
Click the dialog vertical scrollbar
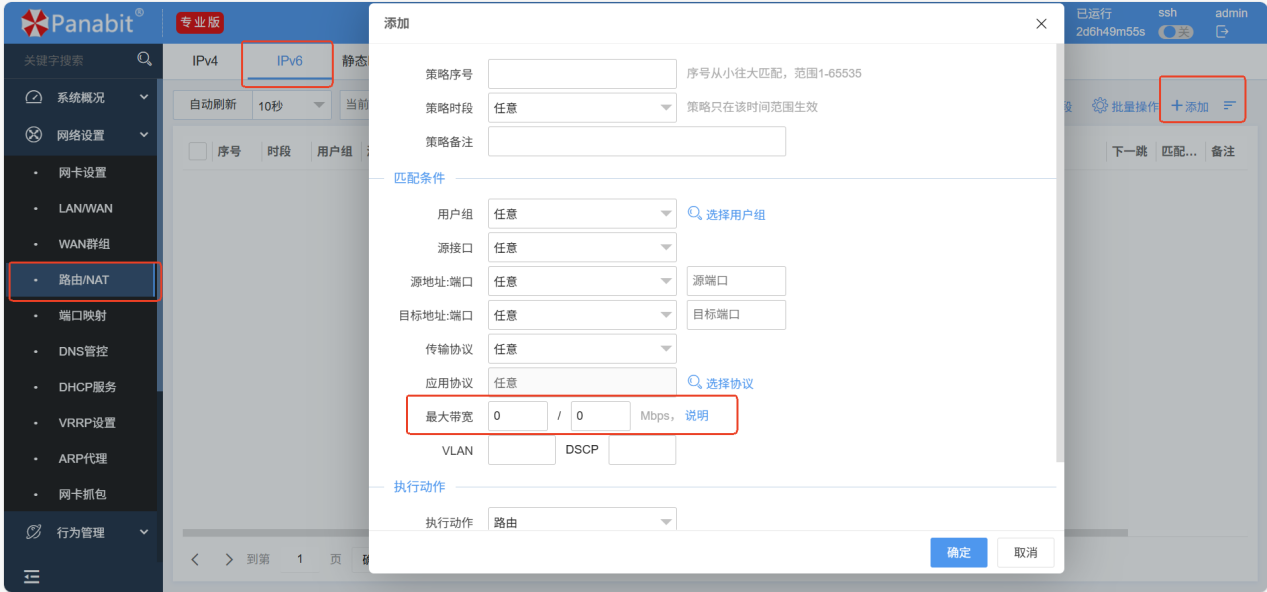[1059, 250]
